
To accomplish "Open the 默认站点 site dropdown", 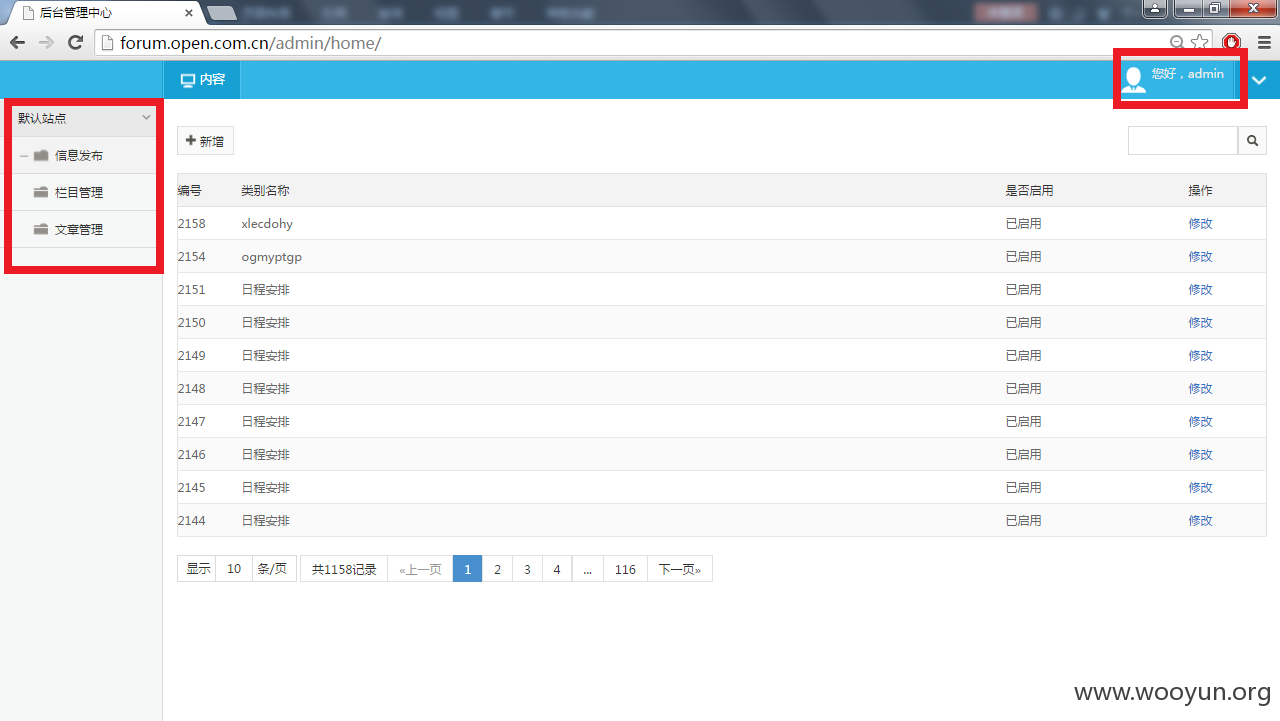I will tap(84, 118).
